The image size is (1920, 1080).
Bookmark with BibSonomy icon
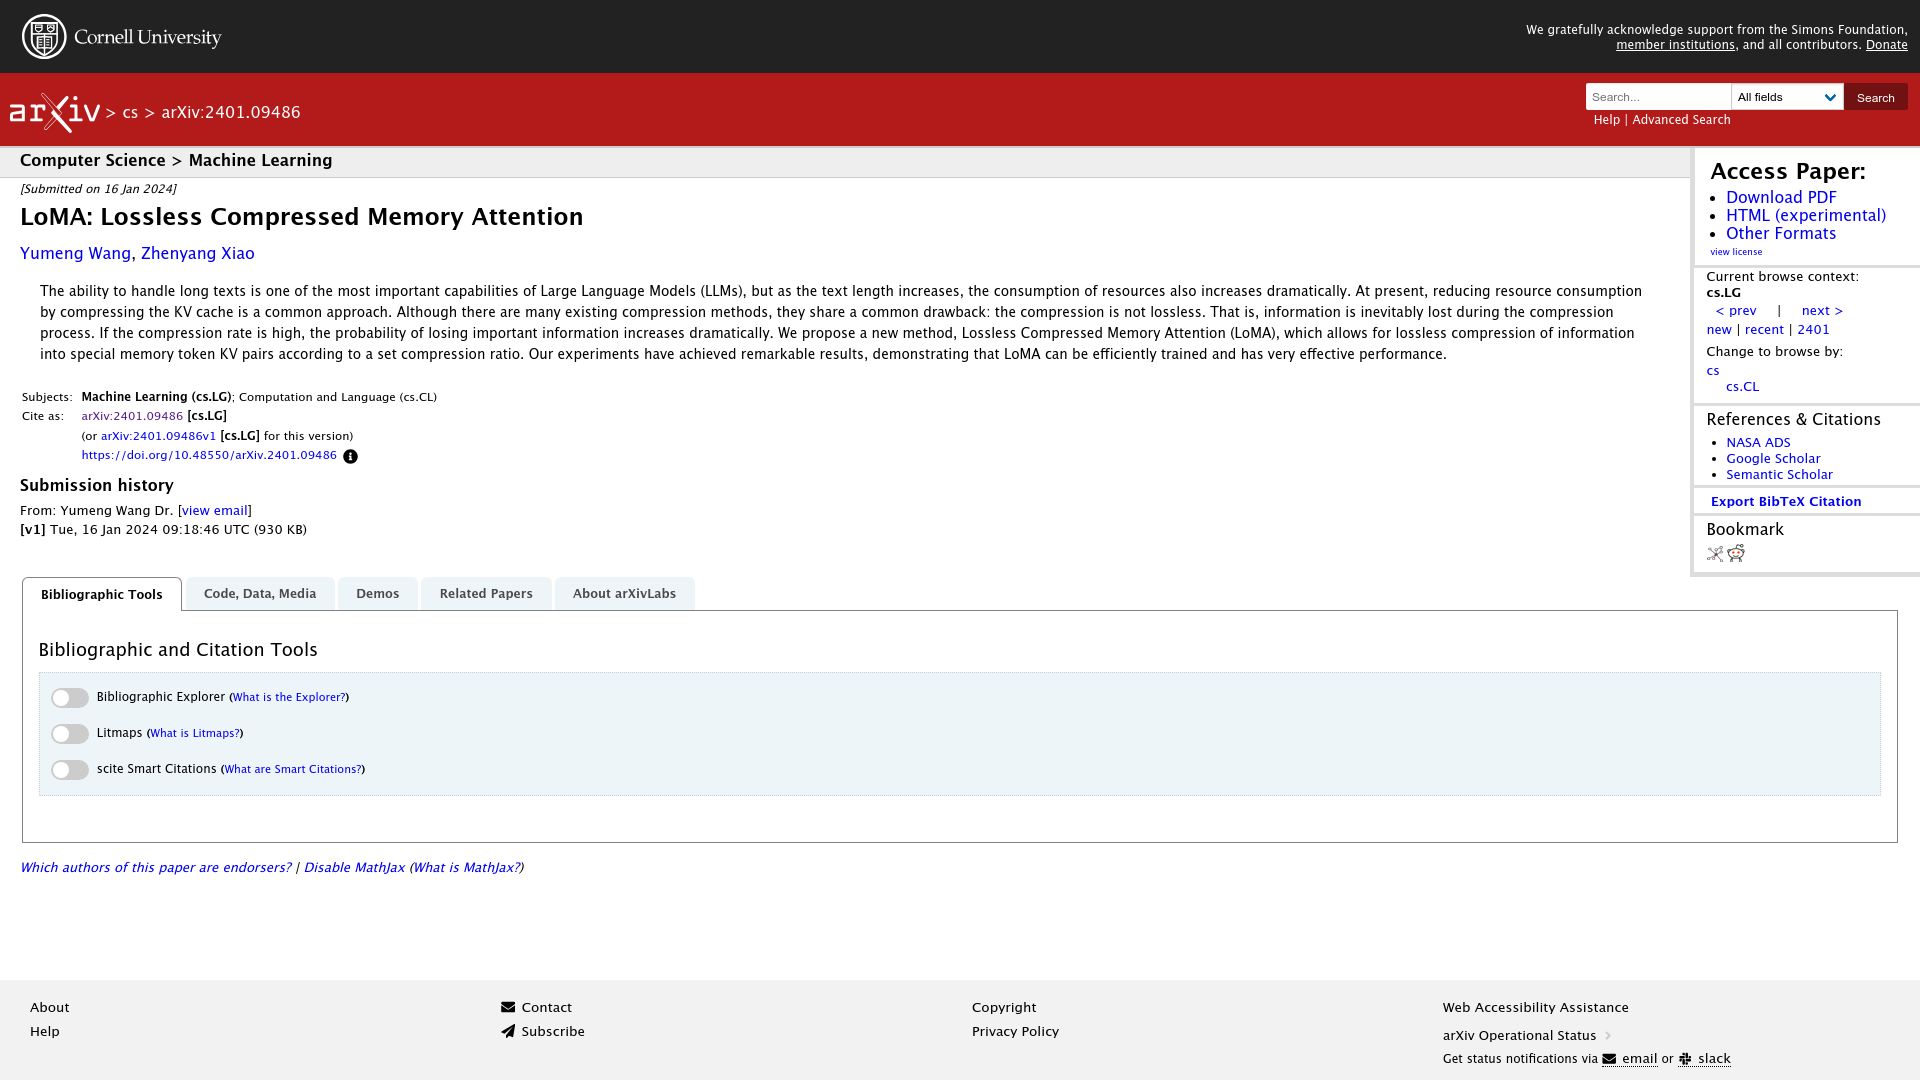click(x=1715, y=554)
